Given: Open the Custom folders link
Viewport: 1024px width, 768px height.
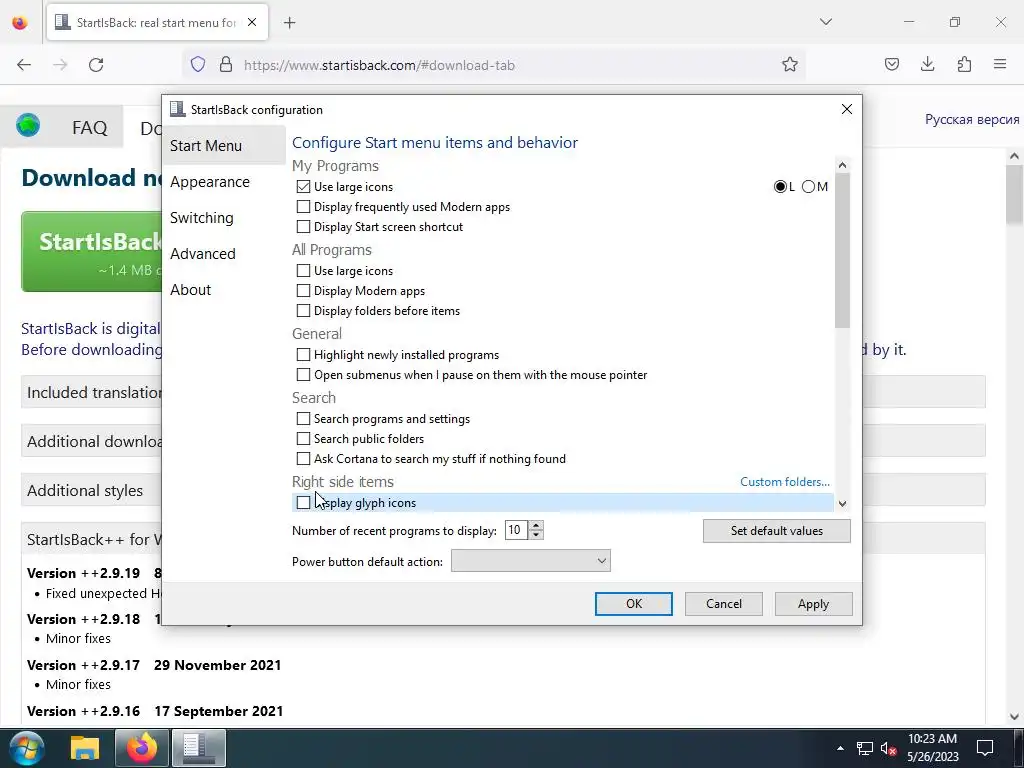Looking at the screenshot, I should point(785,482).
